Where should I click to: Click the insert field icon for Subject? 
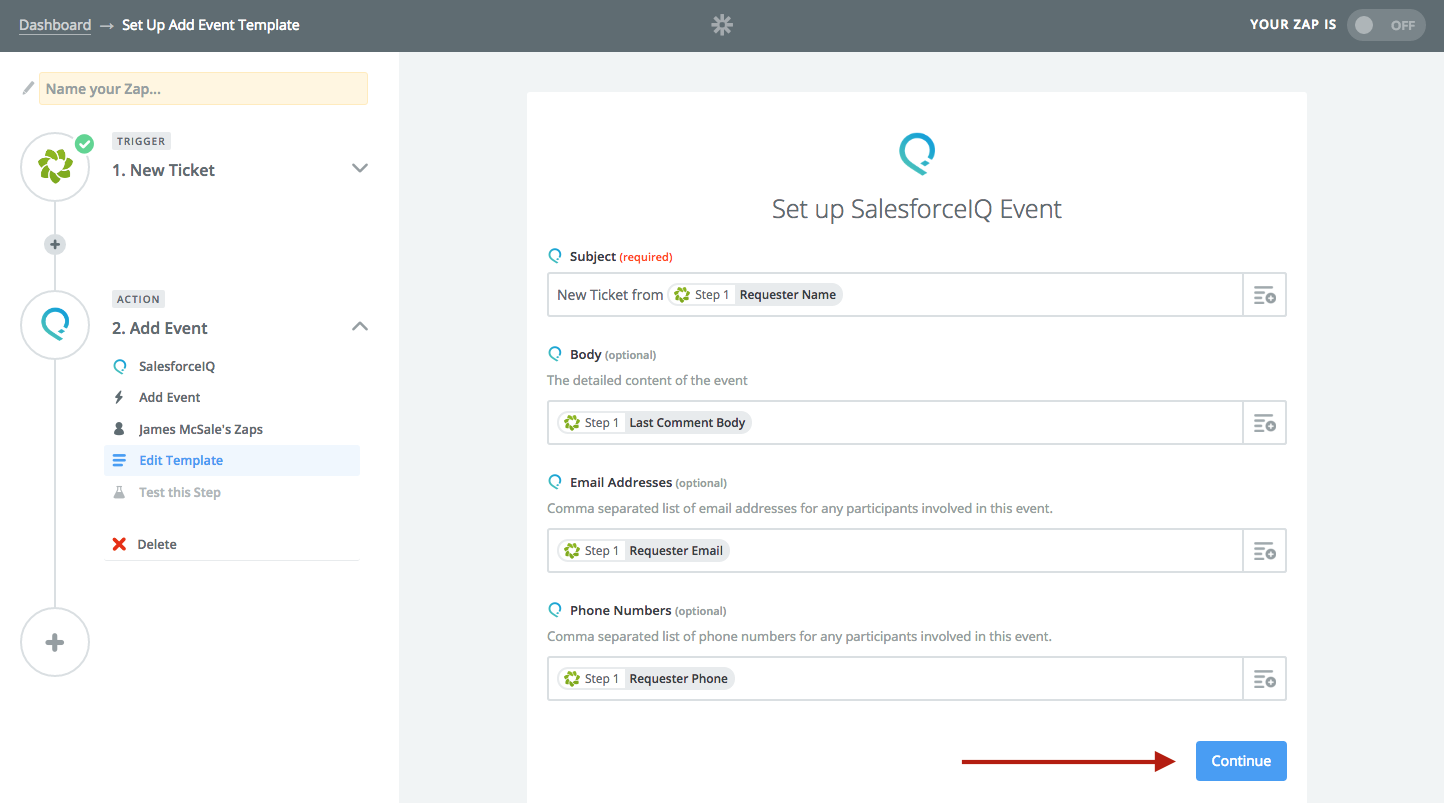coord(1264,295)
